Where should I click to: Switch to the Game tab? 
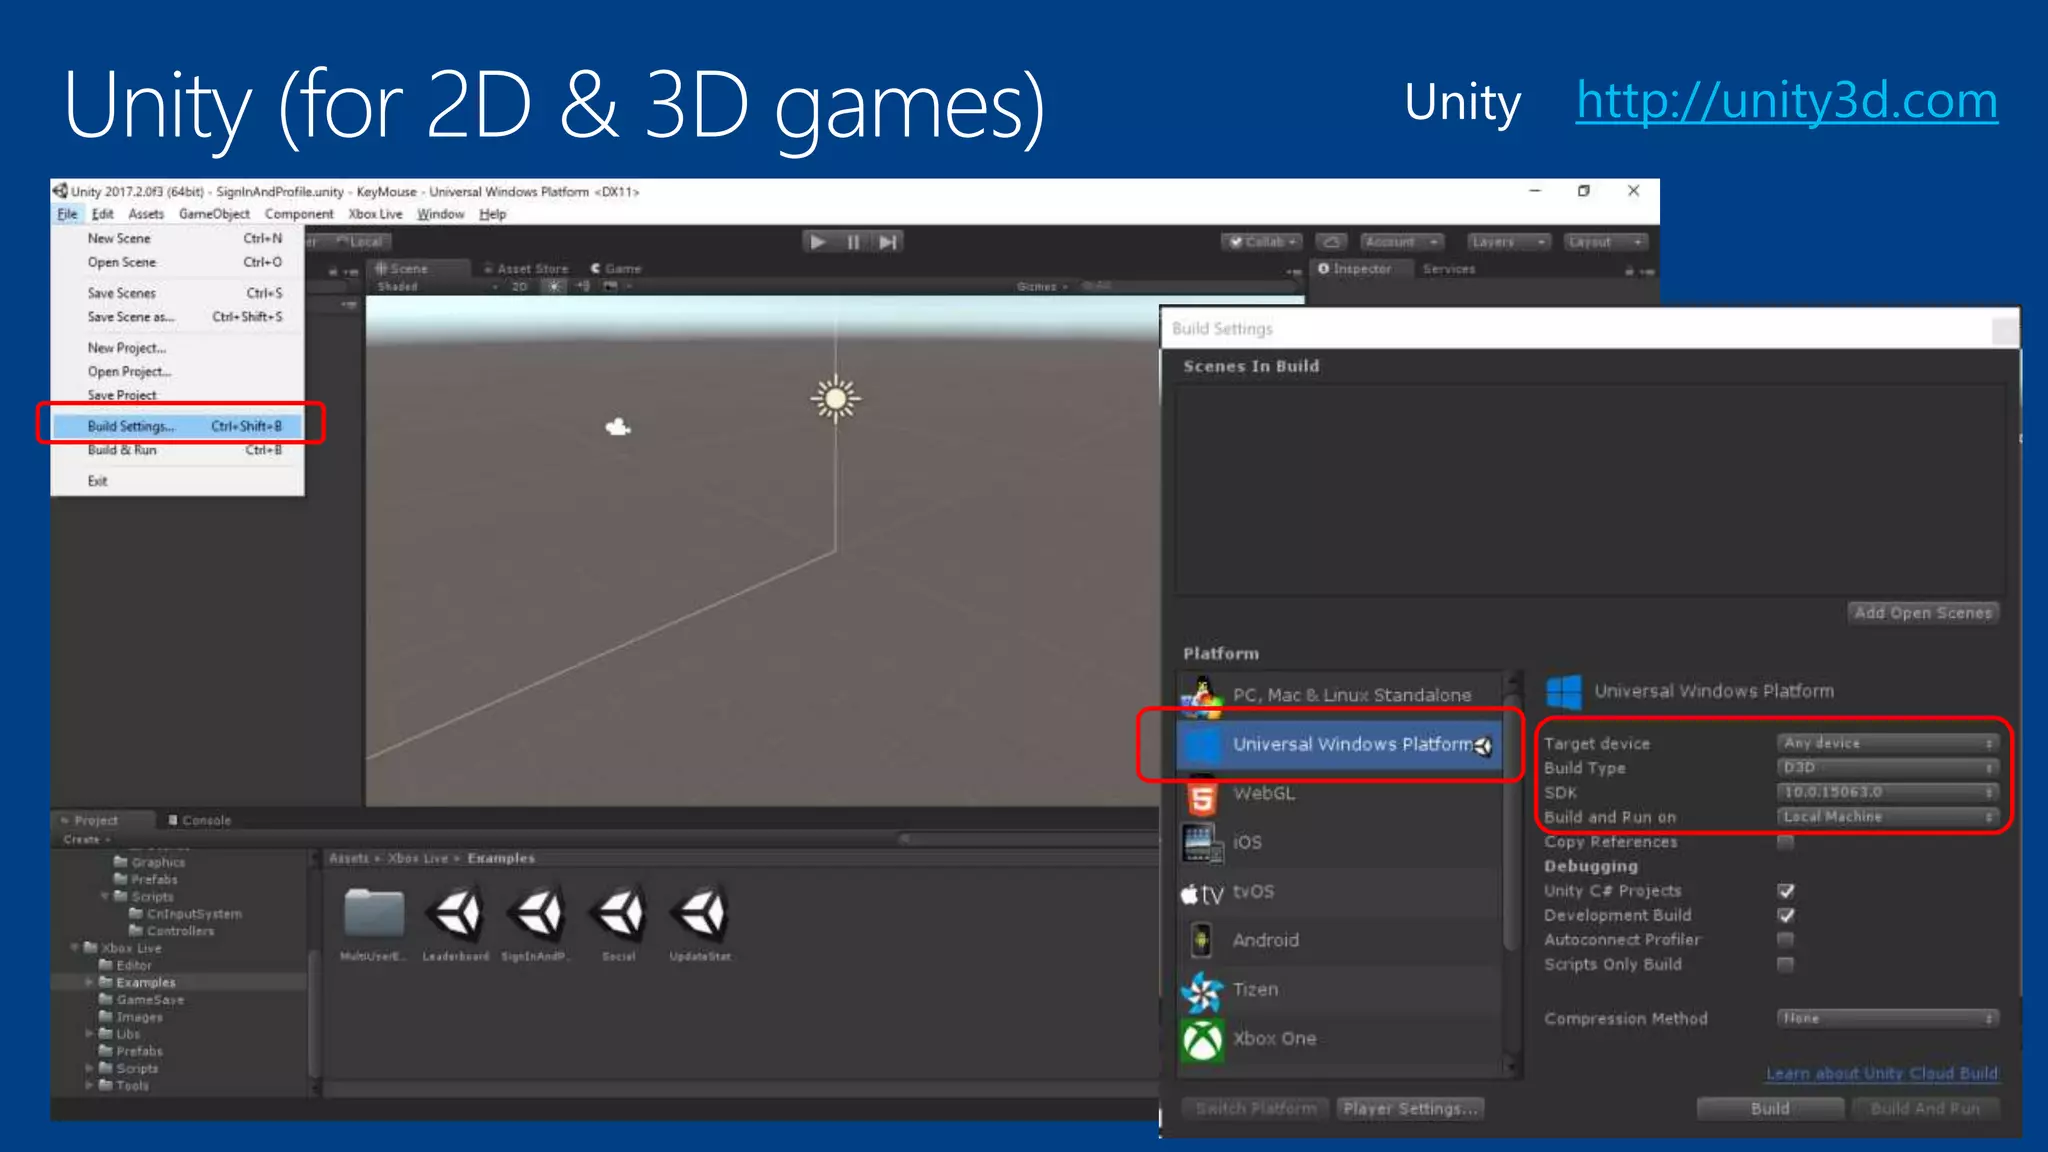pos(616,269)
